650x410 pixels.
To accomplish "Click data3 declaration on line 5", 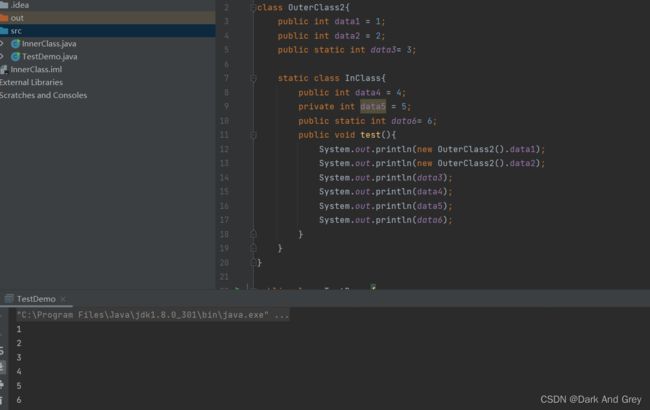I will point(383,50).
